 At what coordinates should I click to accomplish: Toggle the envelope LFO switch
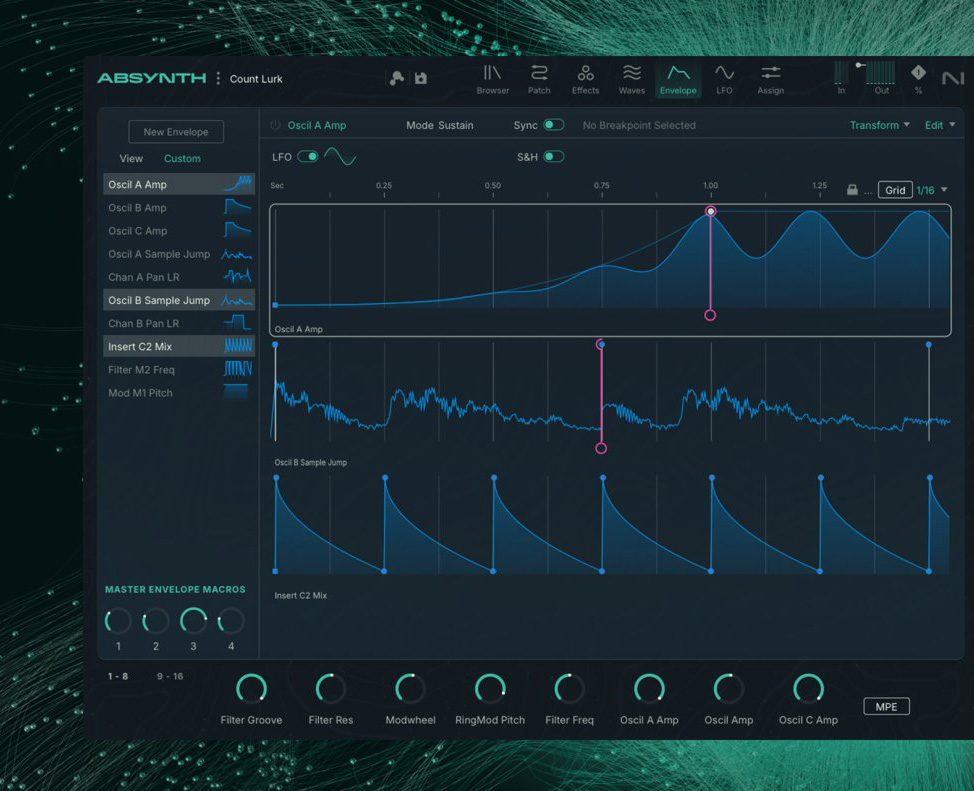[308, 157]
